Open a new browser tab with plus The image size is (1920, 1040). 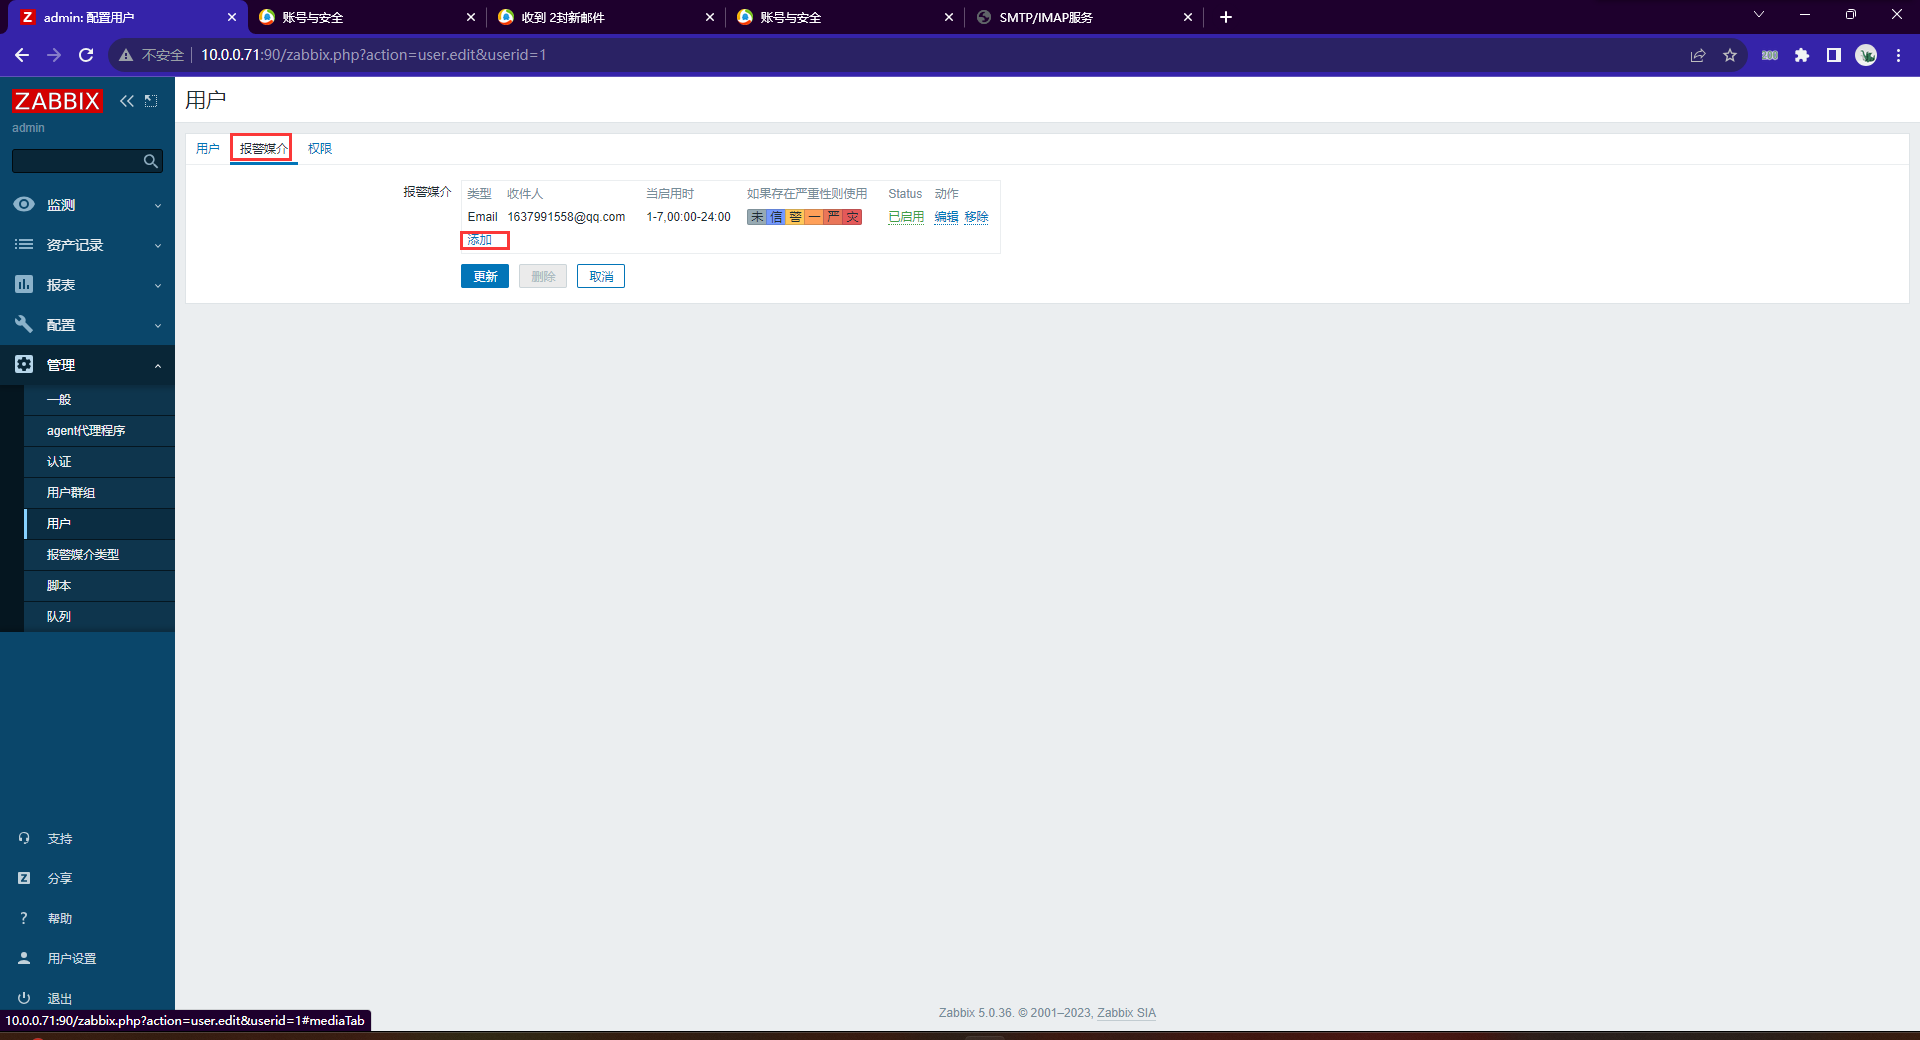pyautogui.click(x=1226, y=17)
